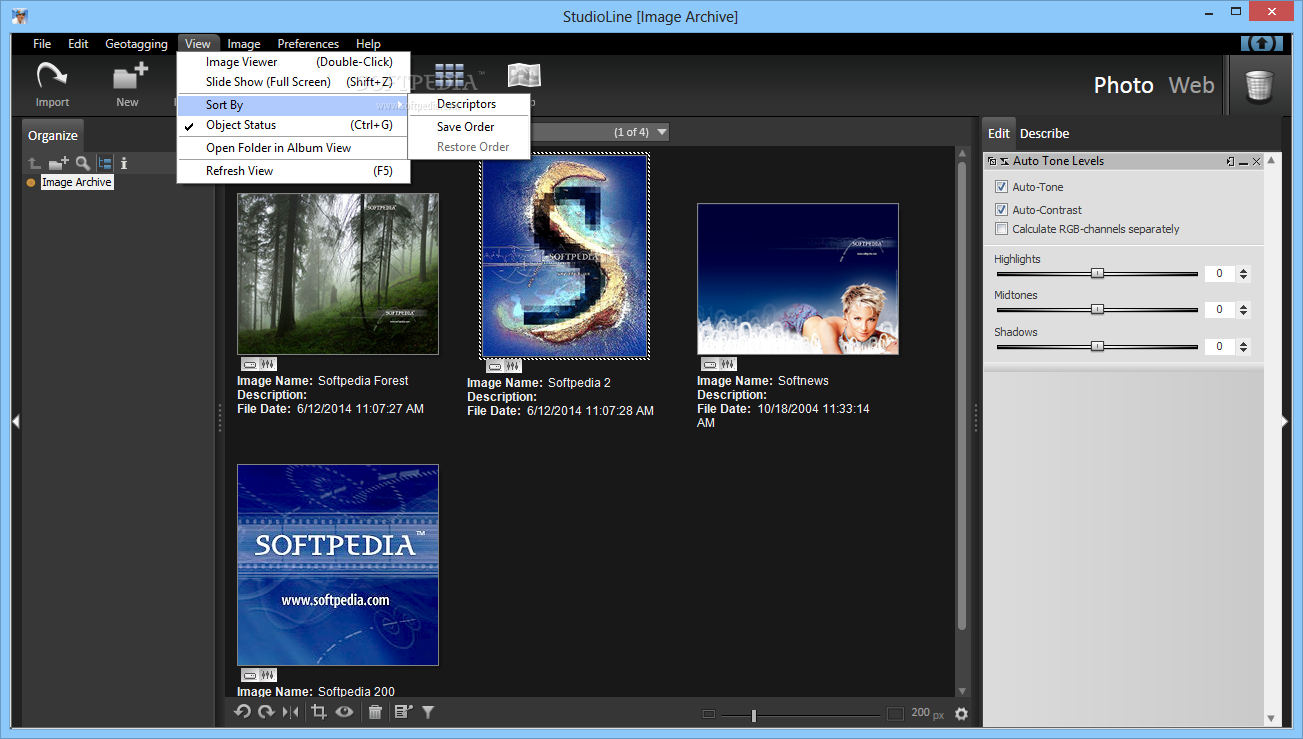1303x739 pixels.
Task: Click the Import toolbar button
Action: click(52, 83)
